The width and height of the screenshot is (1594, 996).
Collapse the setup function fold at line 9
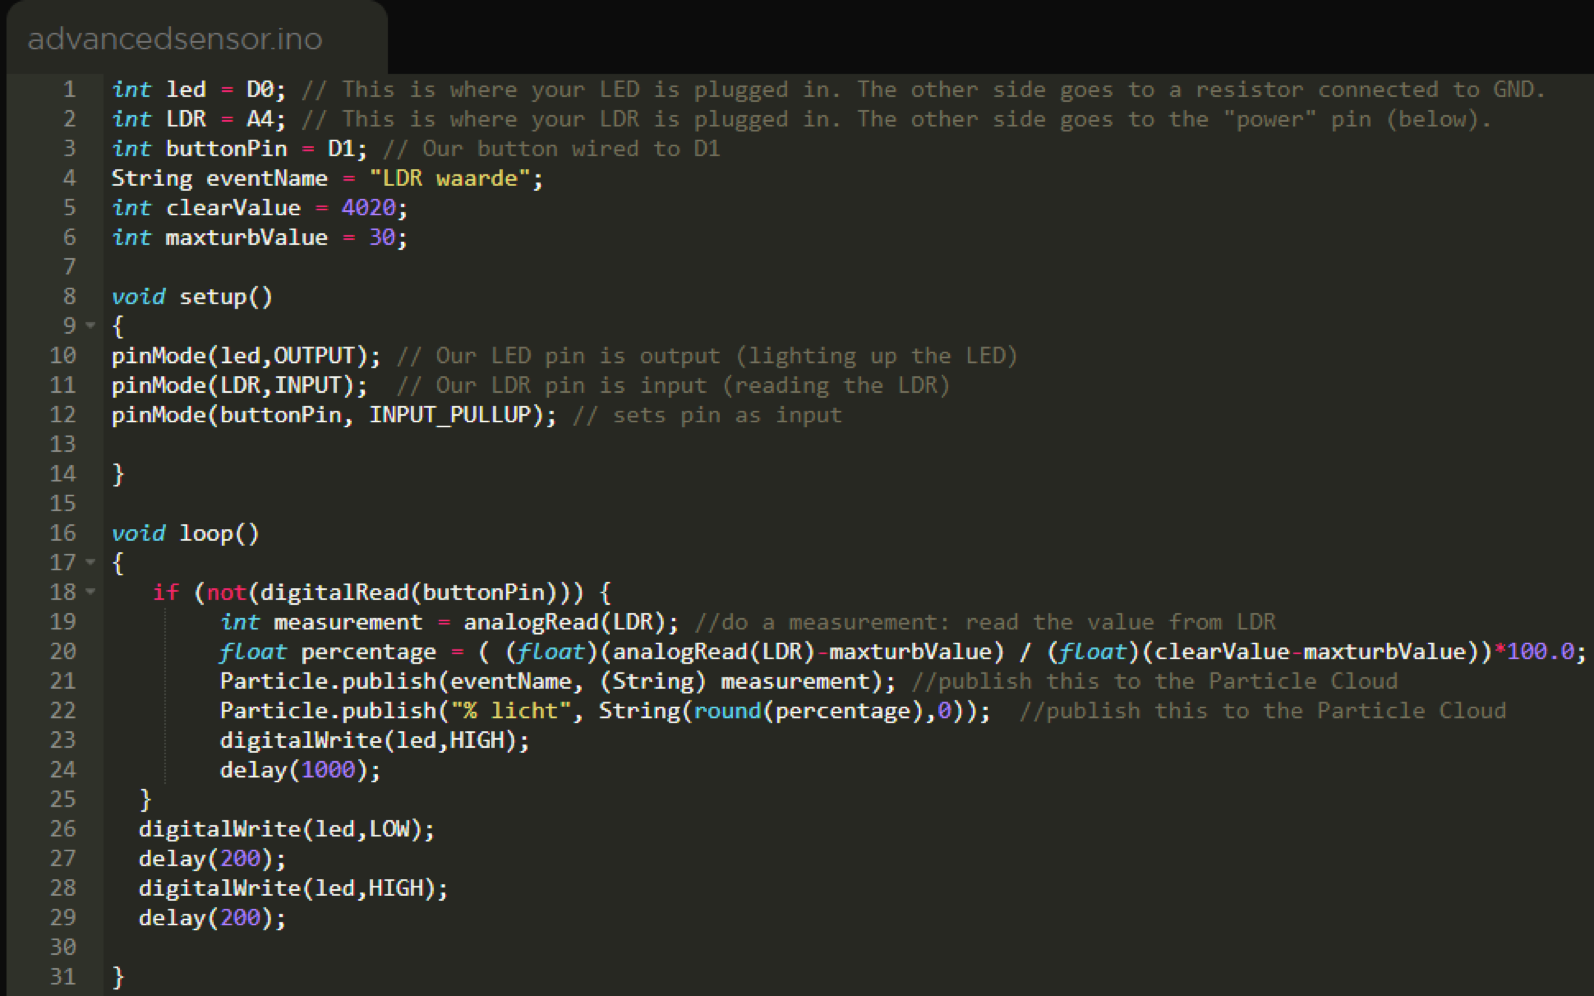click(90, 326)
